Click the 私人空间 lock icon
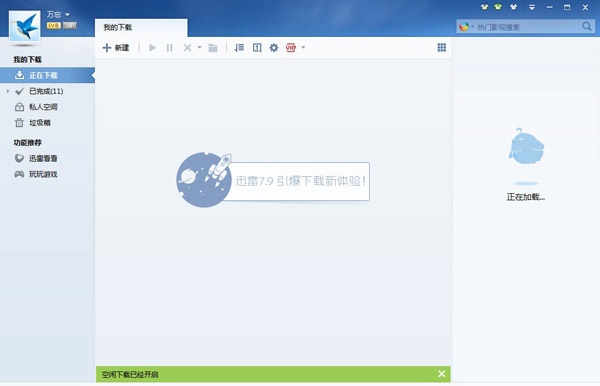The image size is (600, 386). pos(19,107)
